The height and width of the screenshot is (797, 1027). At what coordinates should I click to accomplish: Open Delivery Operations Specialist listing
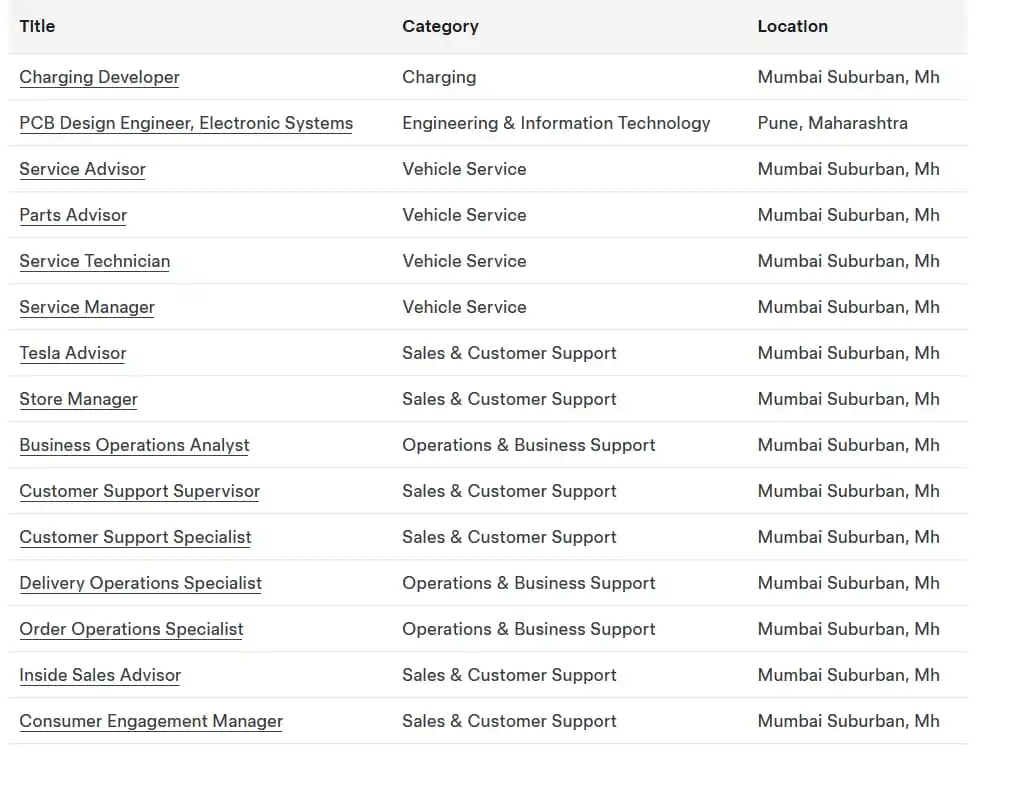pyautogui.click(x=140, y=583)
